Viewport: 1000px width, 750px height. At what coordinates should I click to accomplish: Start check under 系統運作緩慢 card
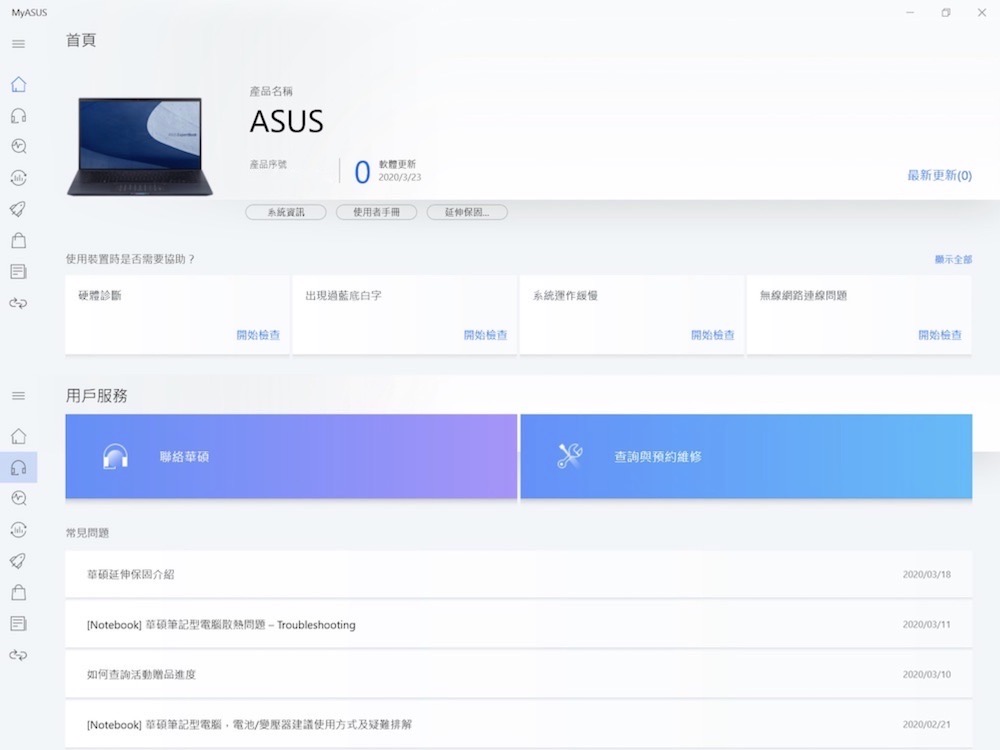click(712, 335)
